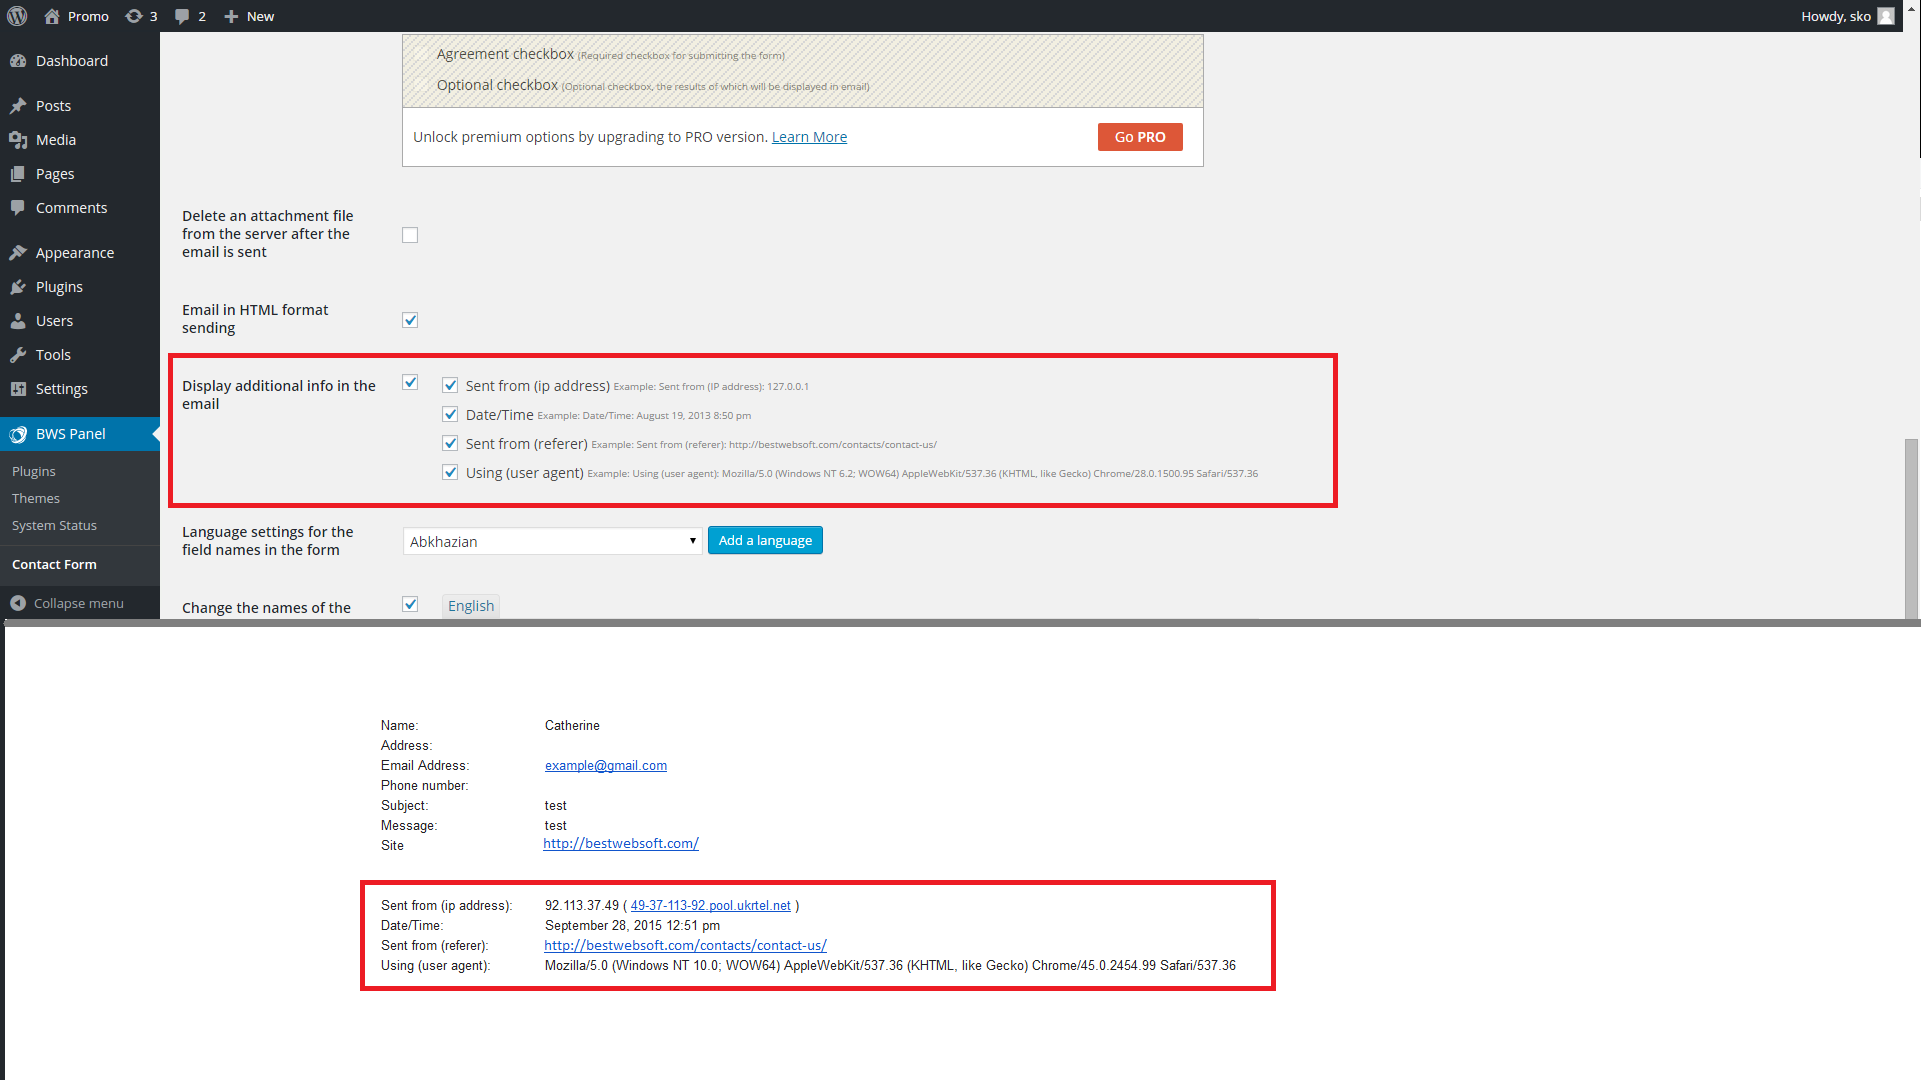Click the Go PRO button
The width and height of the screenshot is (1921, 1080).
click(1140, 137)
